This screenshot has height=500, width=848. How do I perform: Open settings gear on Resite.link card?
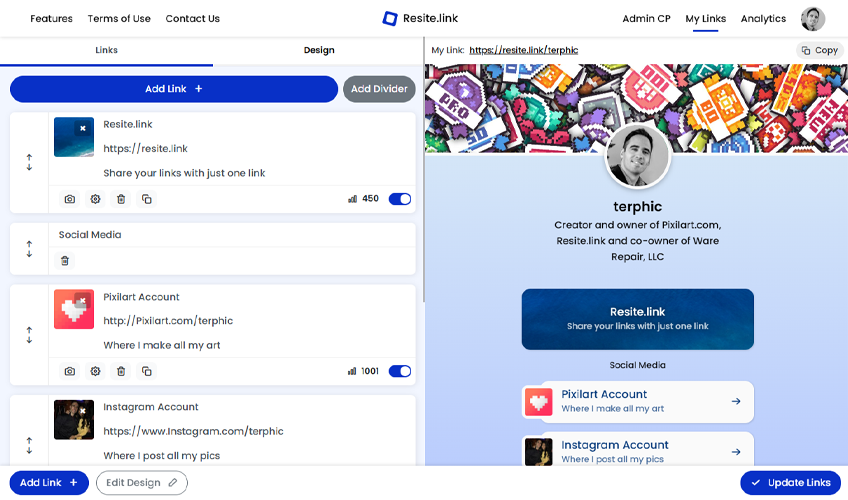(95, 199)
